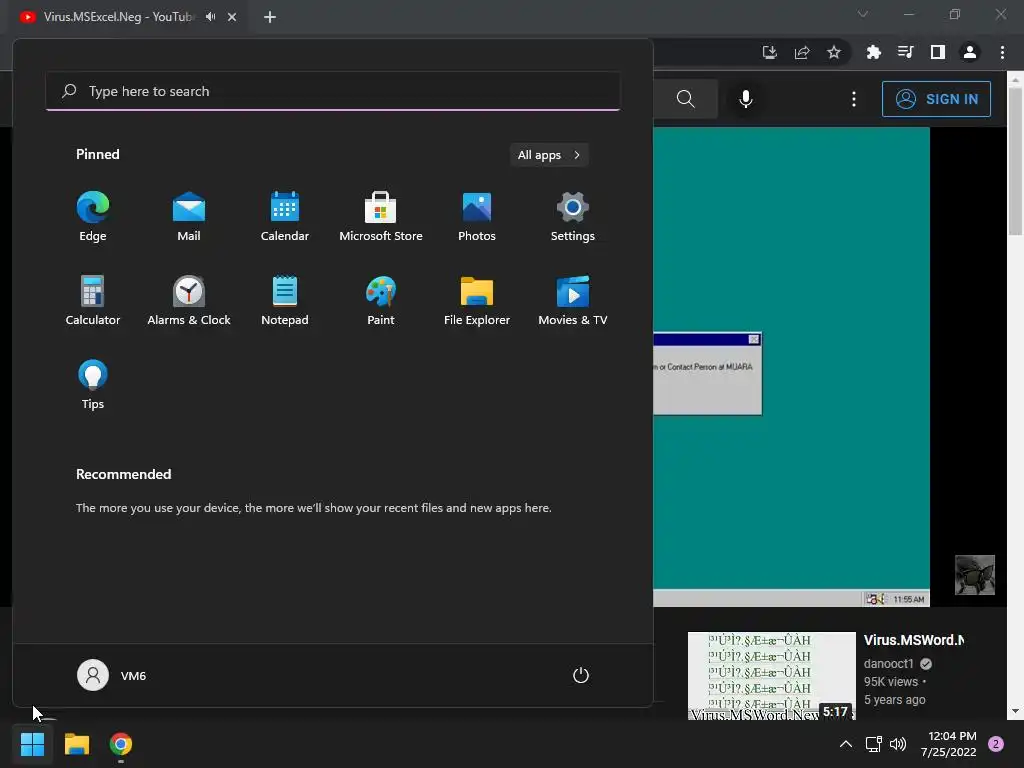Open a new Chrome tab
The image size is (1024, 768).
pyautogui.click(x=270, y=17)
